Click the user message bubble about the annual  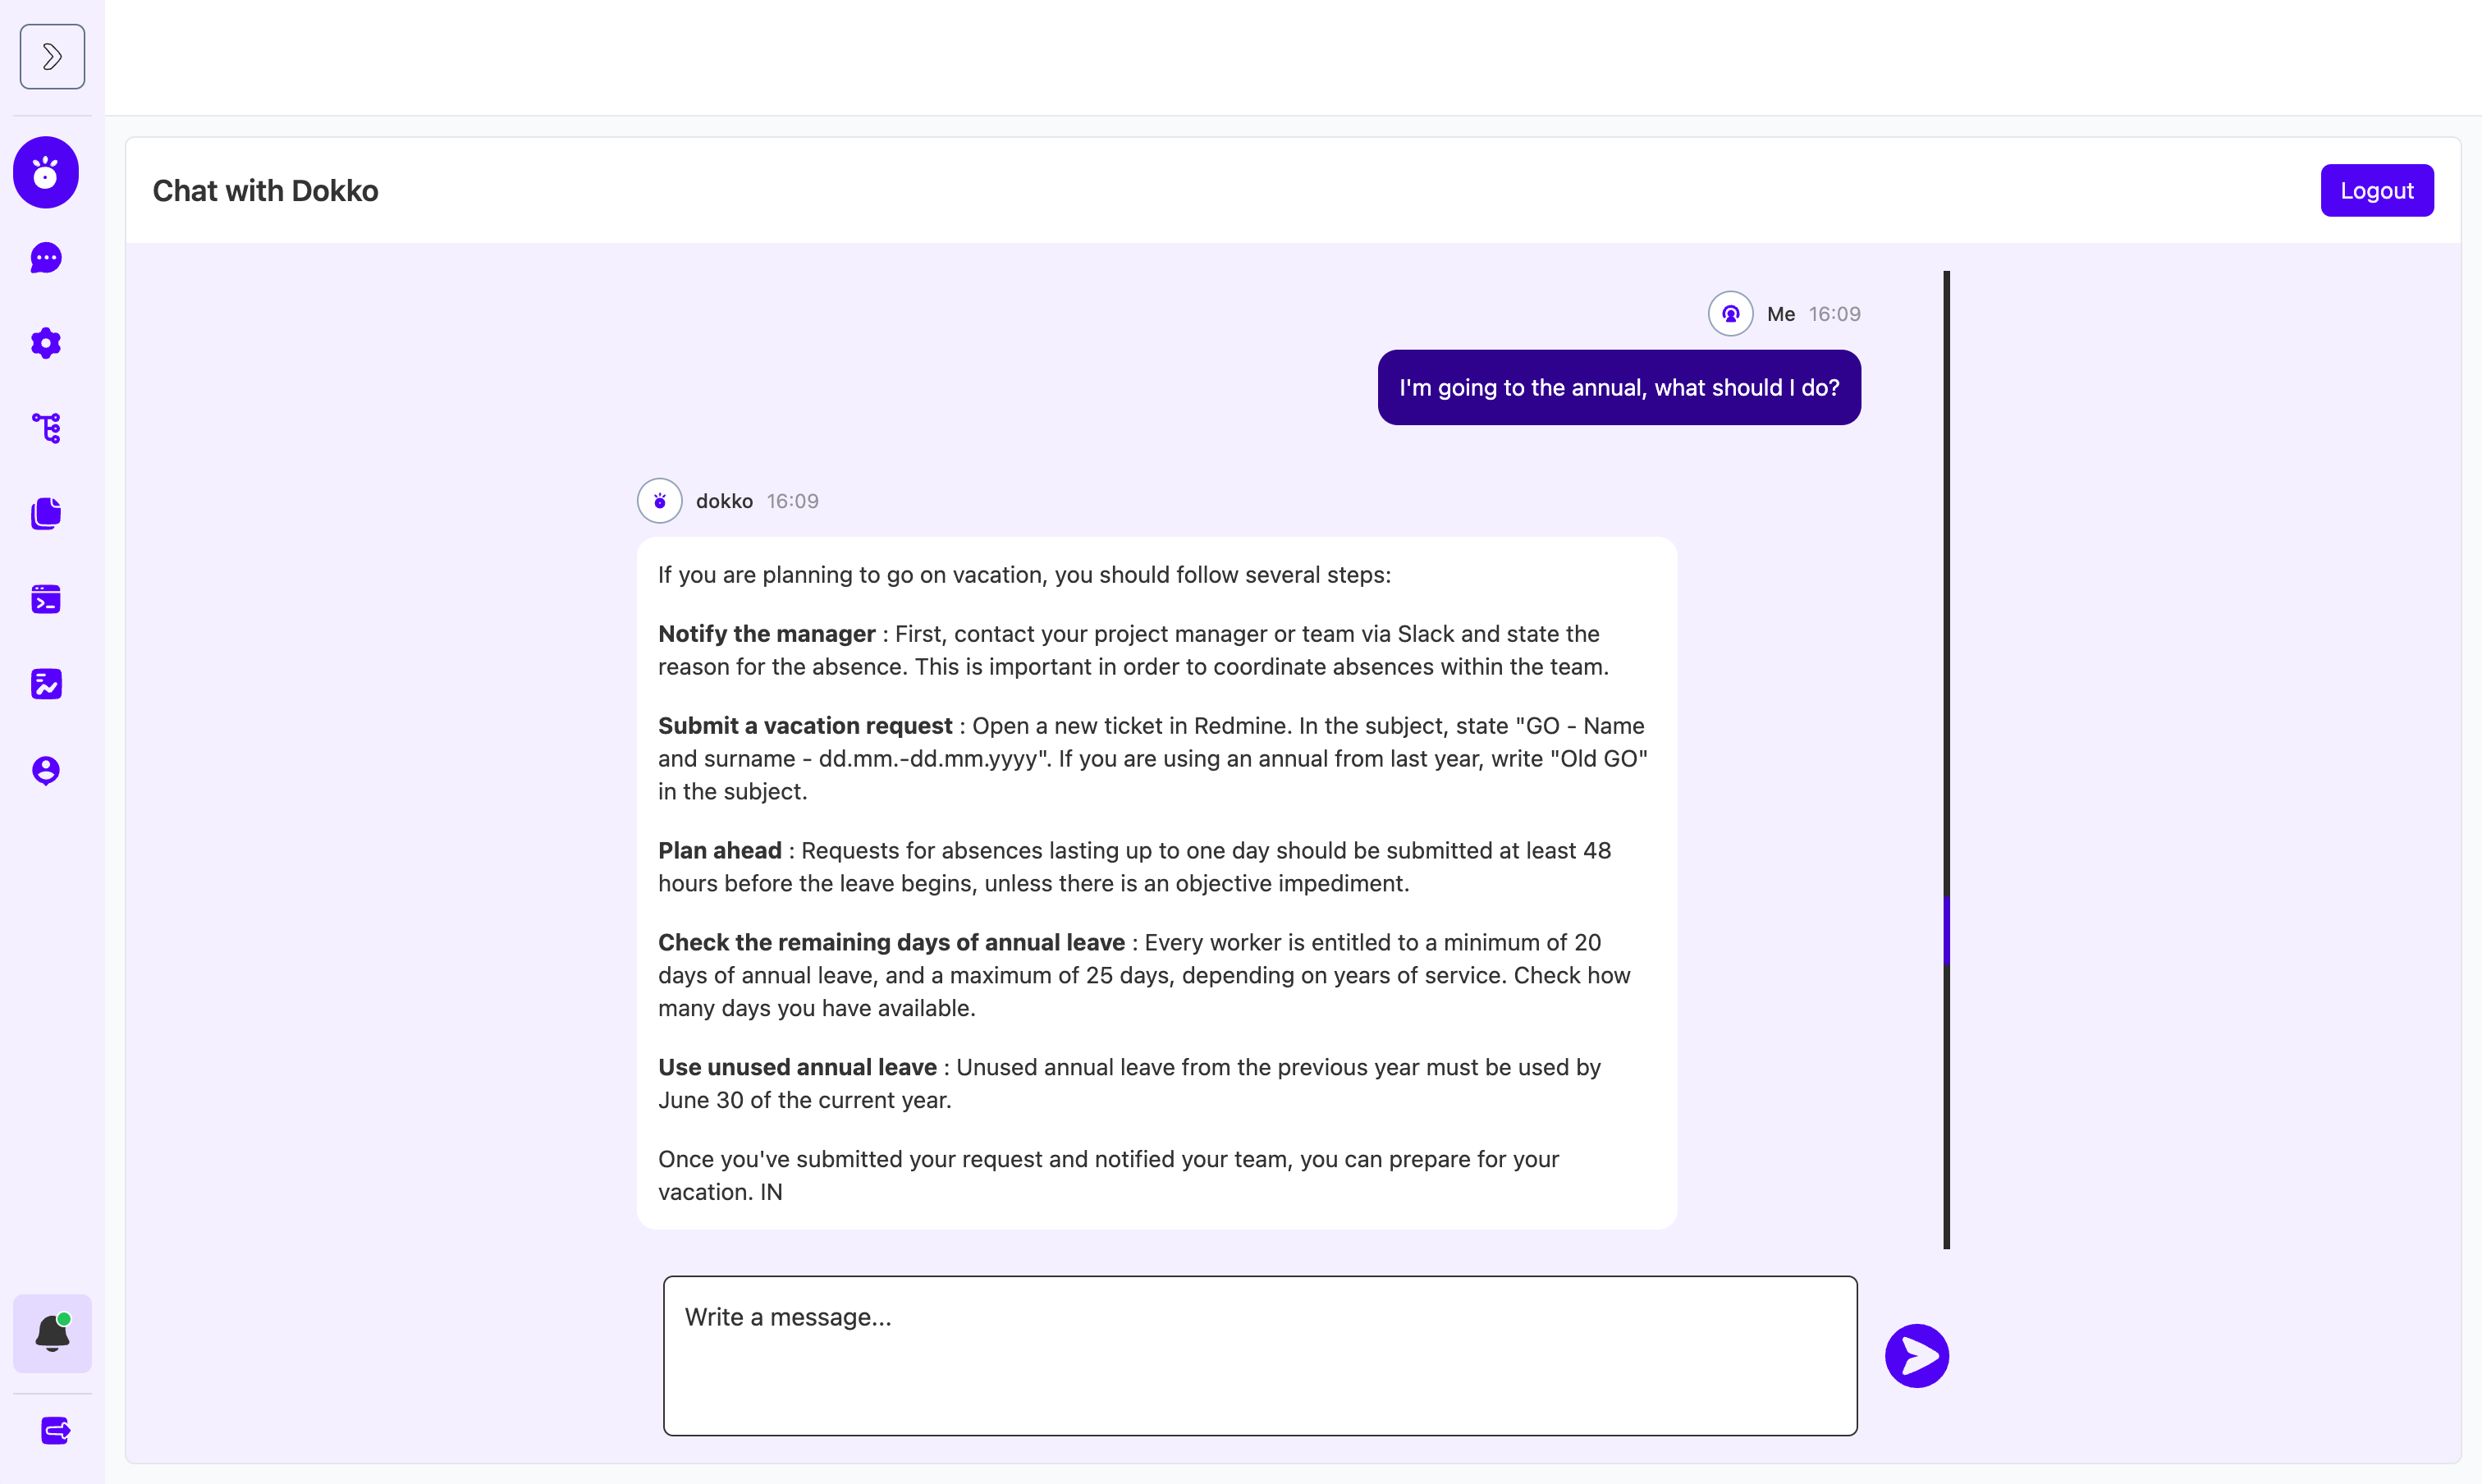coord(1618,387)
